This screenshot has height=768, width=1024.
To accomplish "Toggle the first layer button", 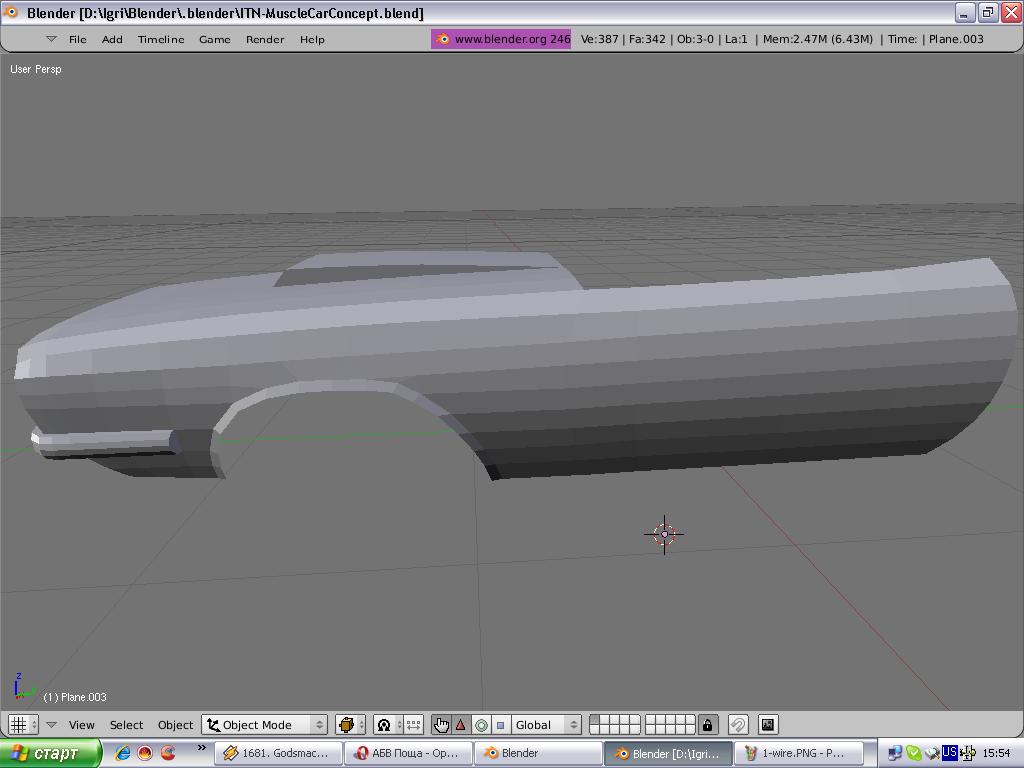I will click(x=594, y=720).
